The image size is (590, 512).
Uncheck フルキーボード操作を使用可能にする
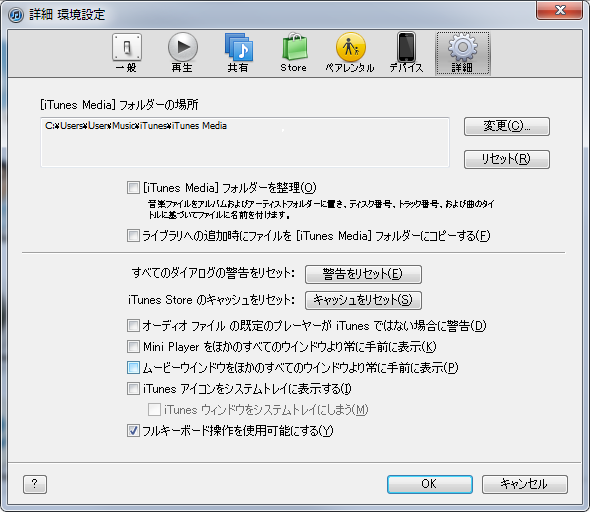pyautogui.click(x=133, y=430)
